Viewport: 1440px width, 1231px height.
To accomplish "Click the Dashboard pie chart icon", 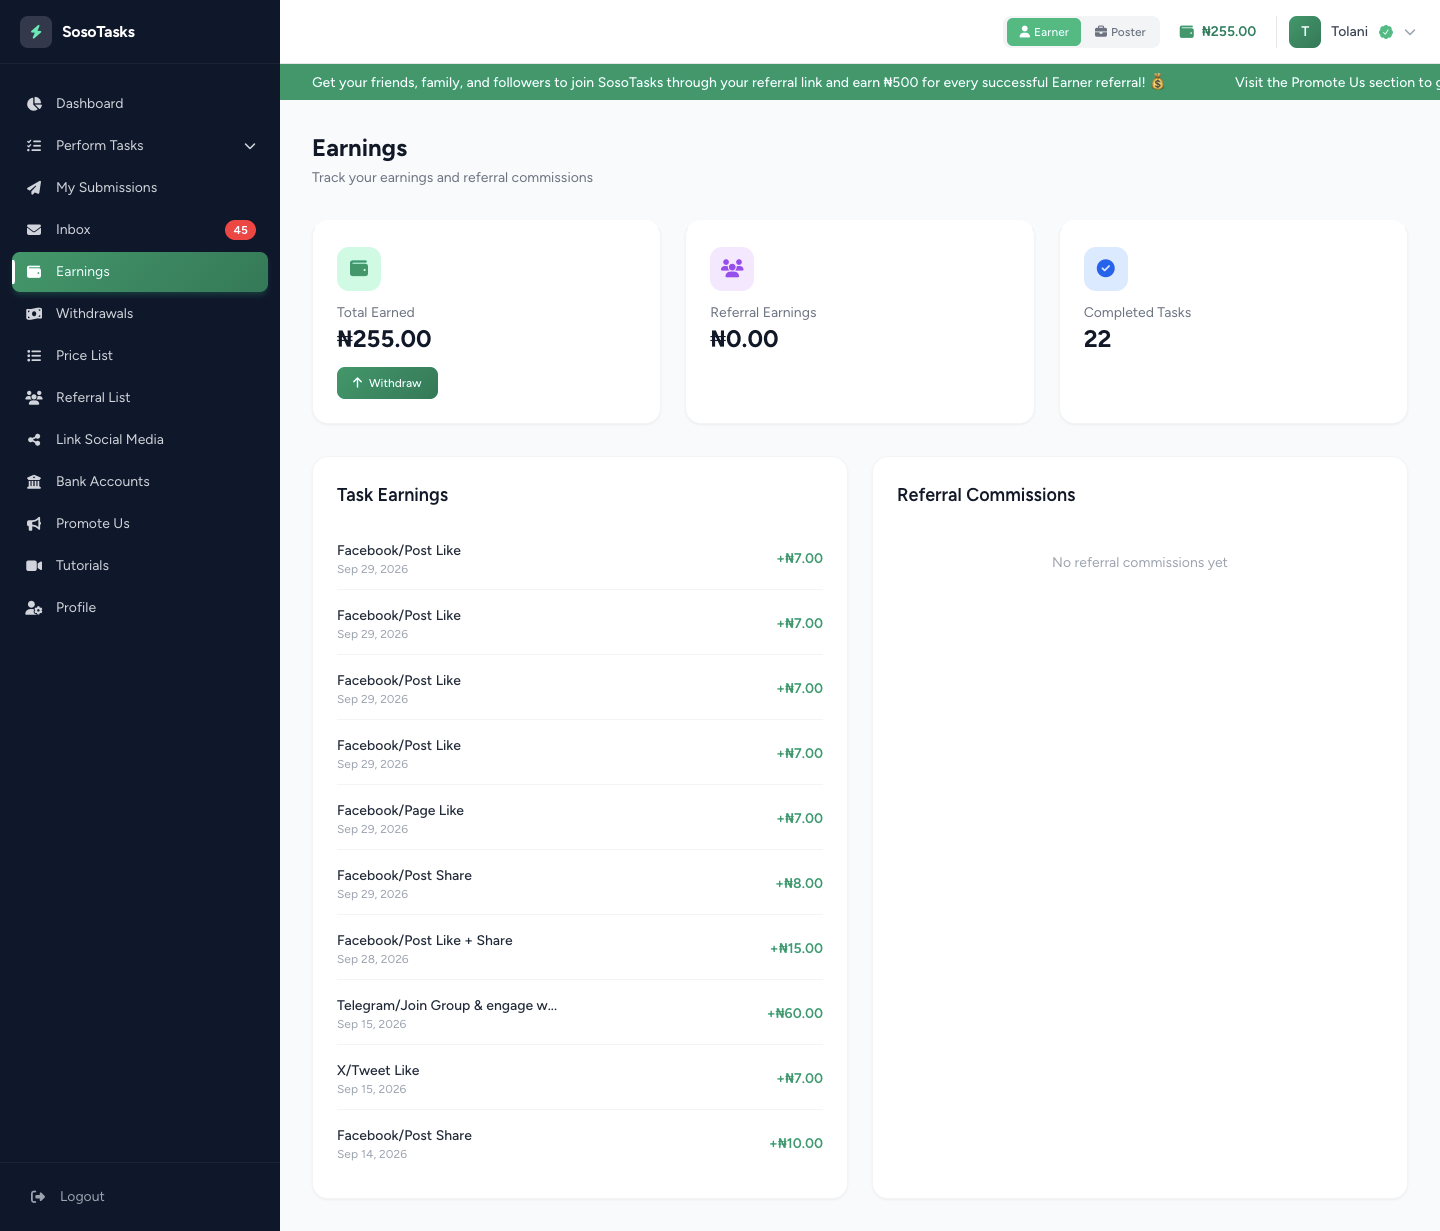I will tap(34, 104).
